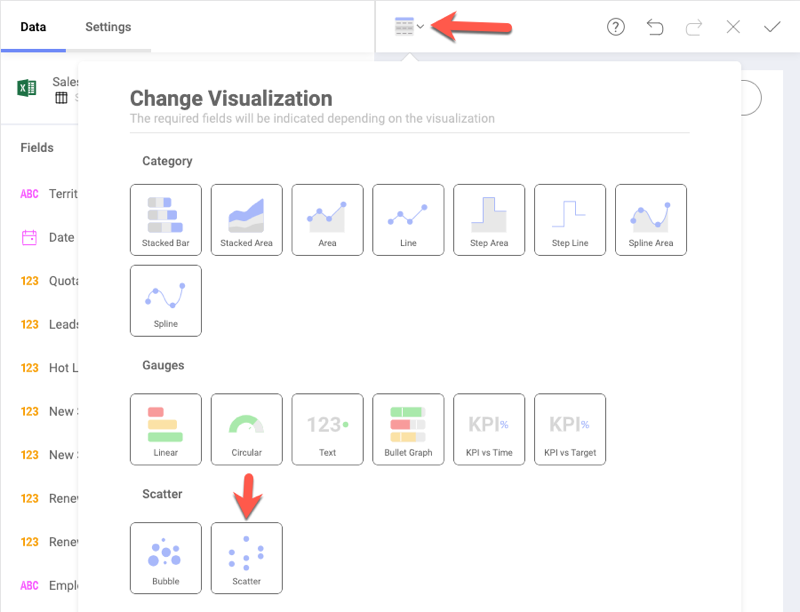Select the Linear gauge visualization
The width and height of the screenshot is (800, 612).
pos(165,429)
